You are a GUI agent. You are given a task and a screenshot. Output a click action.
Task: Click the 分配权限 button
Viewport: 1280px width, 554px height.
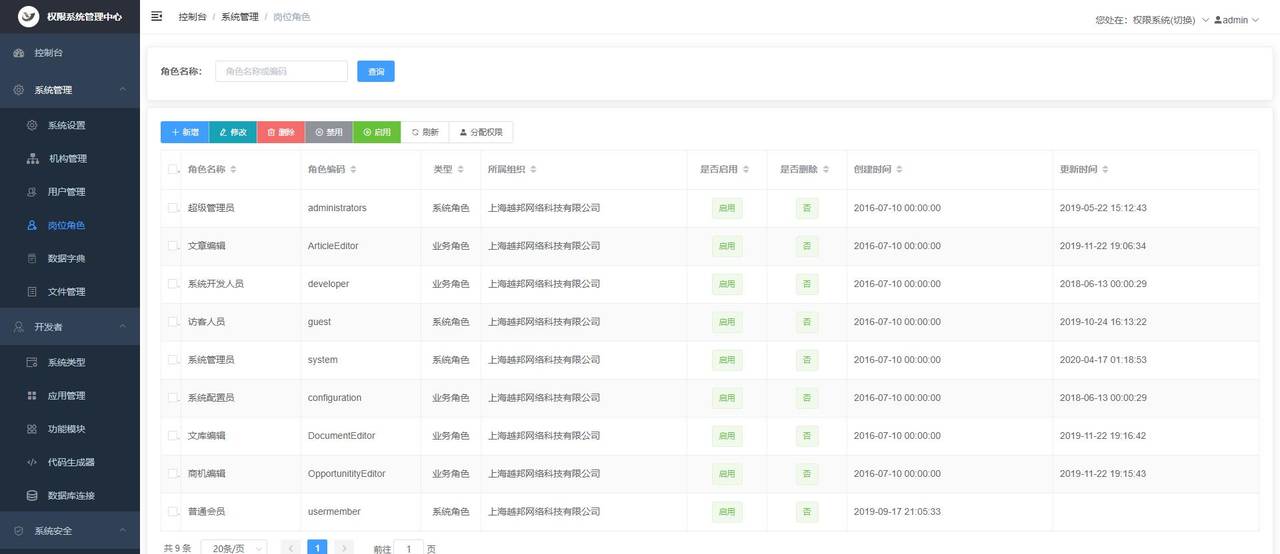click(481, 132)
